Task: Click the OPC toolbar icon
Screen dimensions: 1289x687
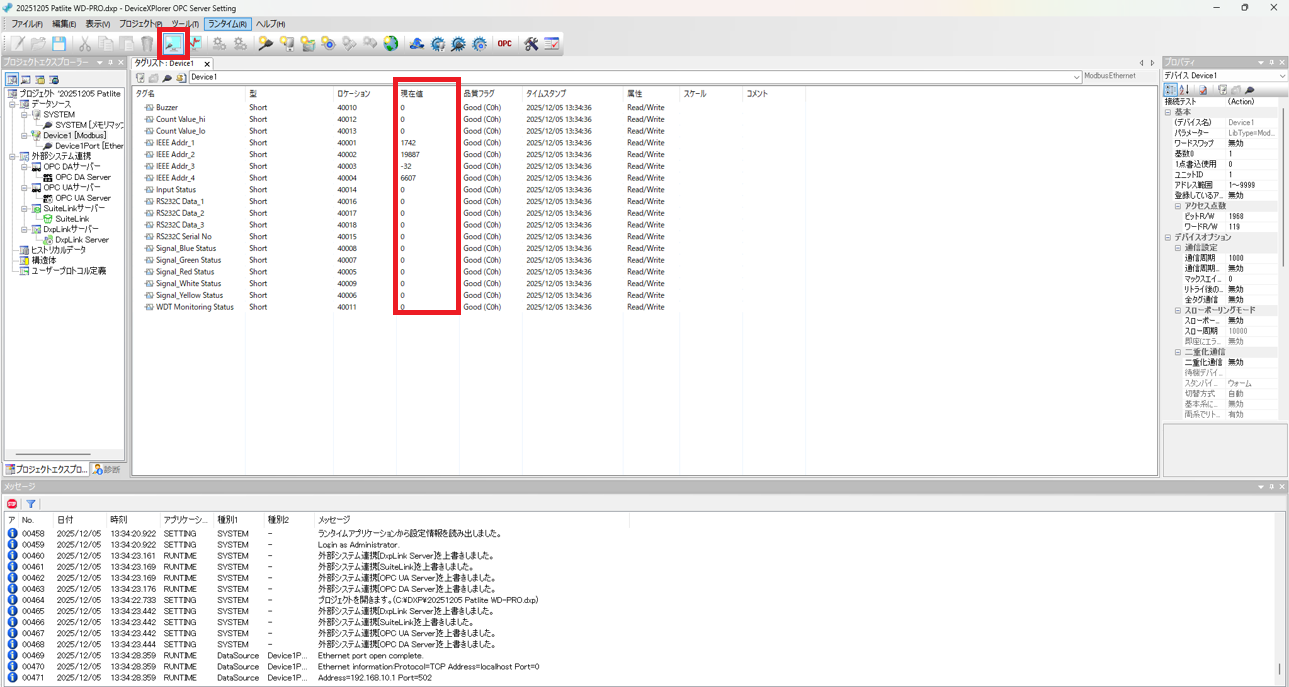Action: (x=504, y=43)
